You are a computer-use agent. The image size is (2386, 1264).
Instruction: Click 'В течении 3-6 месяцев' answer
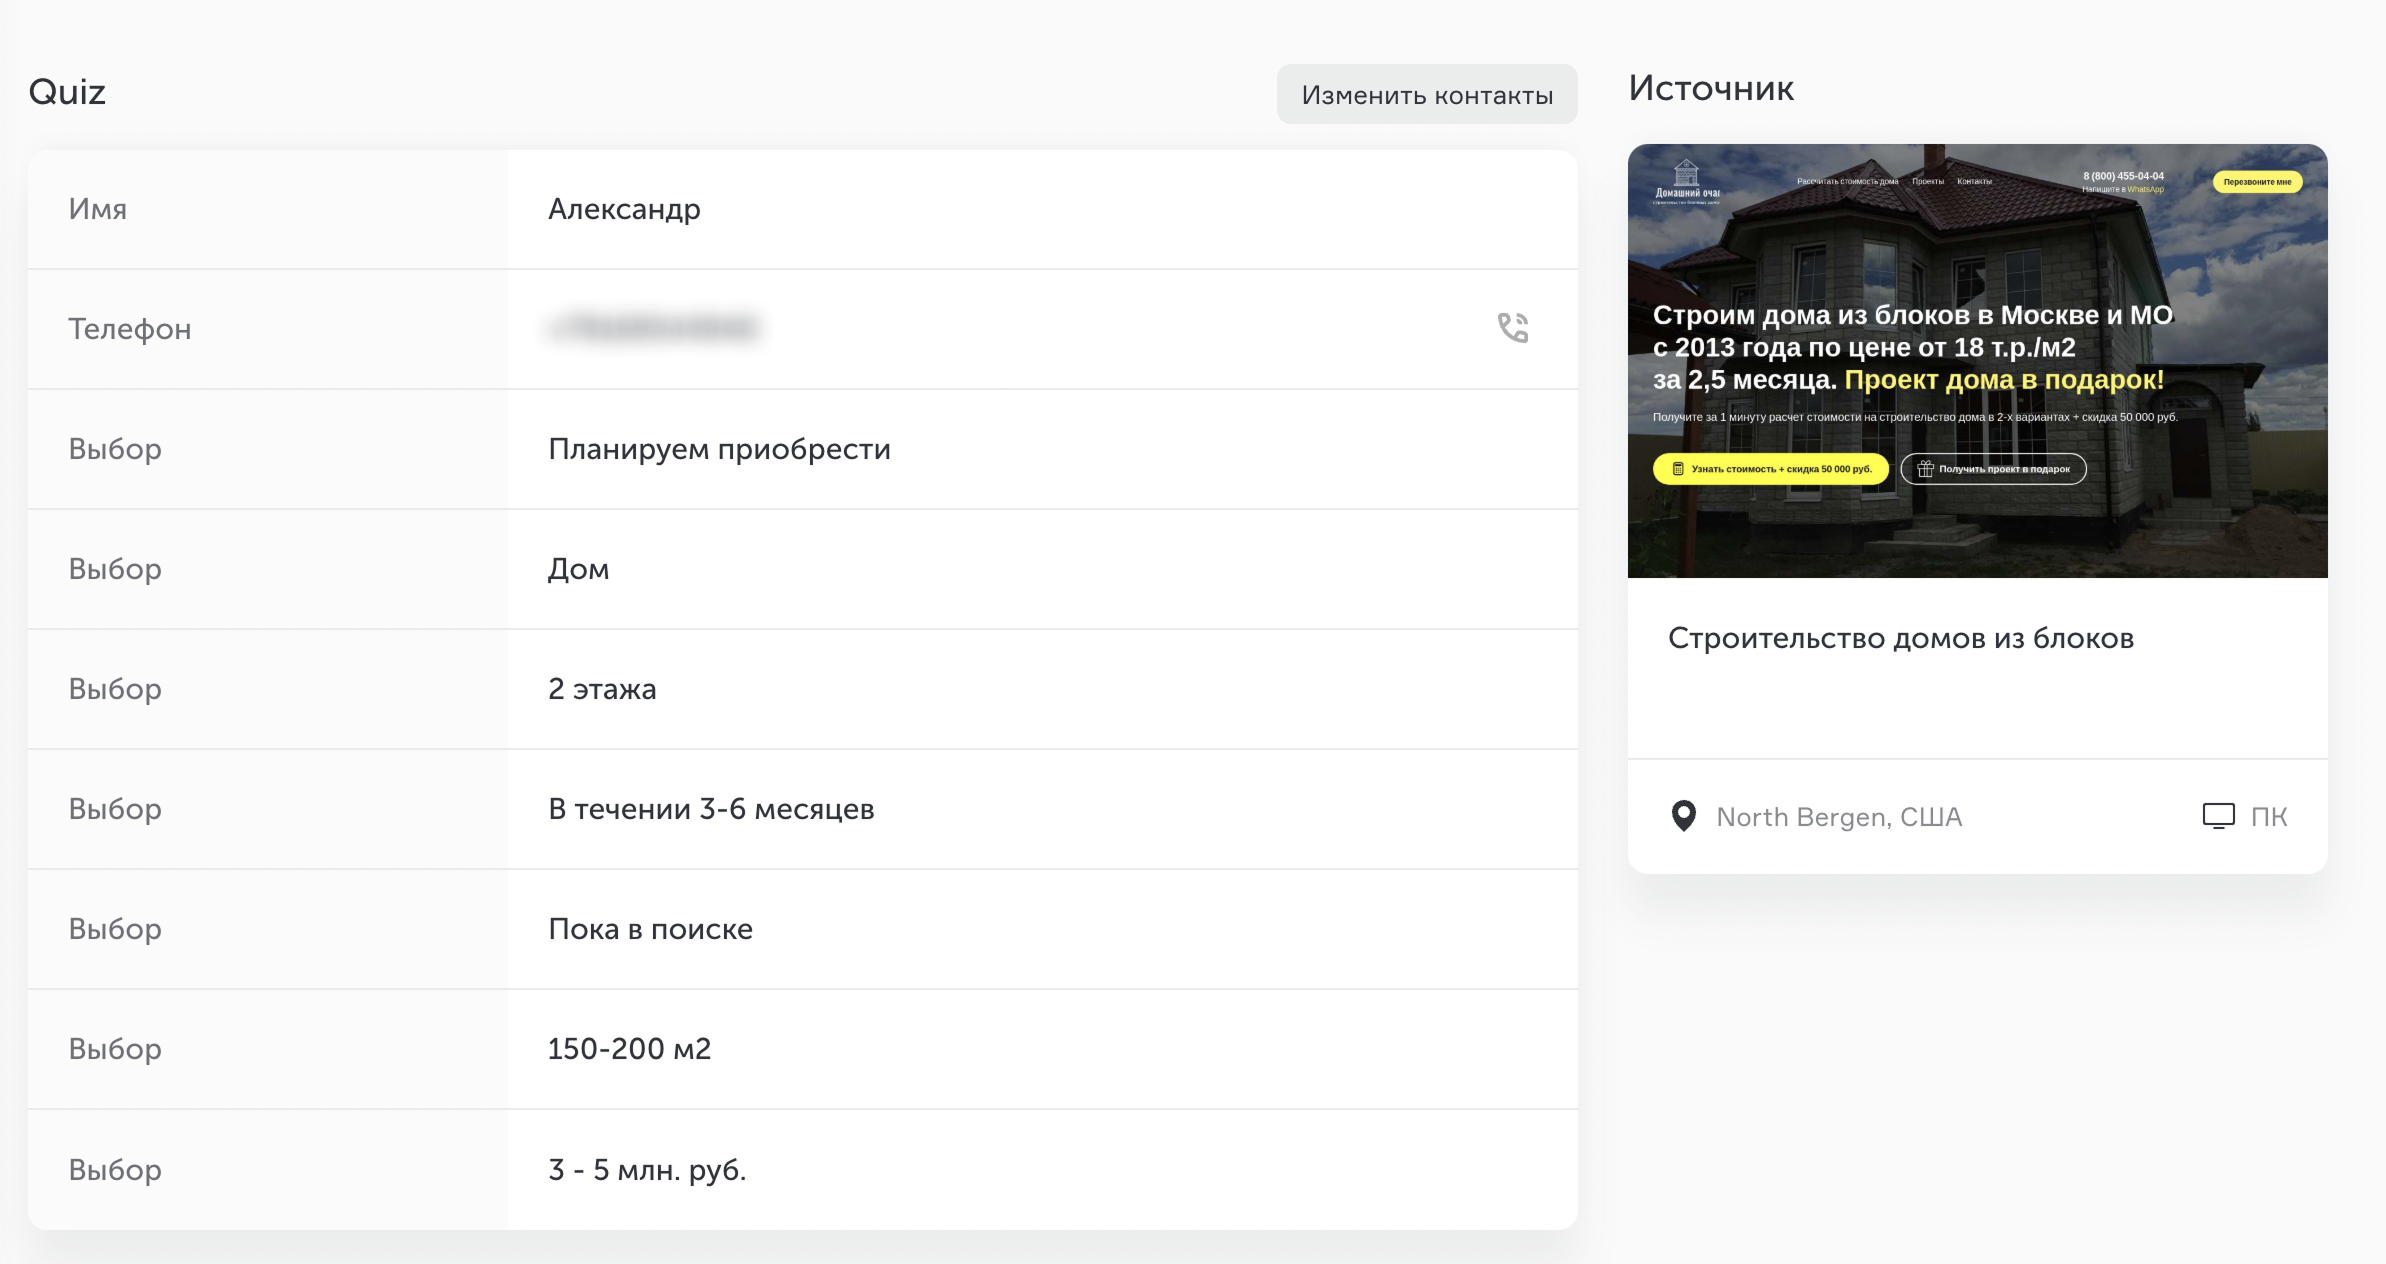click(711, 809)
